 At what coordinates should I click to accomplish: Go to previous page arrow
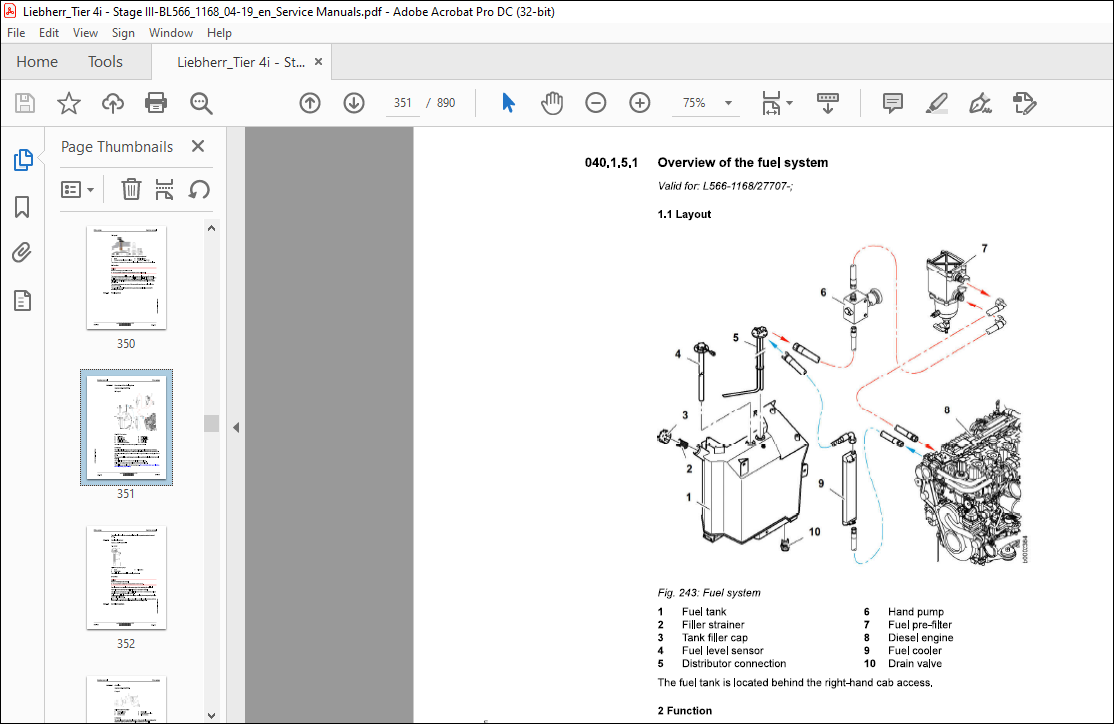click(x=310, y=103)
